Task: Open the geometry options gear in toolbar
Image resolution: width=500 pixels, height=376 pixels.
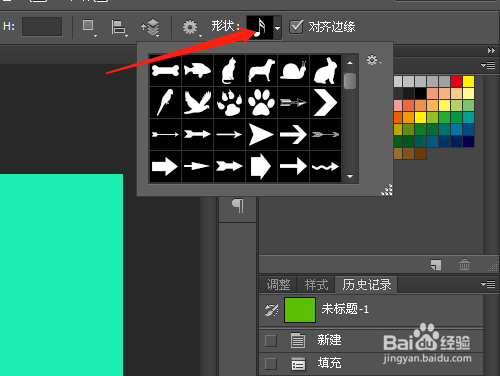Action: click(x=191, y=27)
